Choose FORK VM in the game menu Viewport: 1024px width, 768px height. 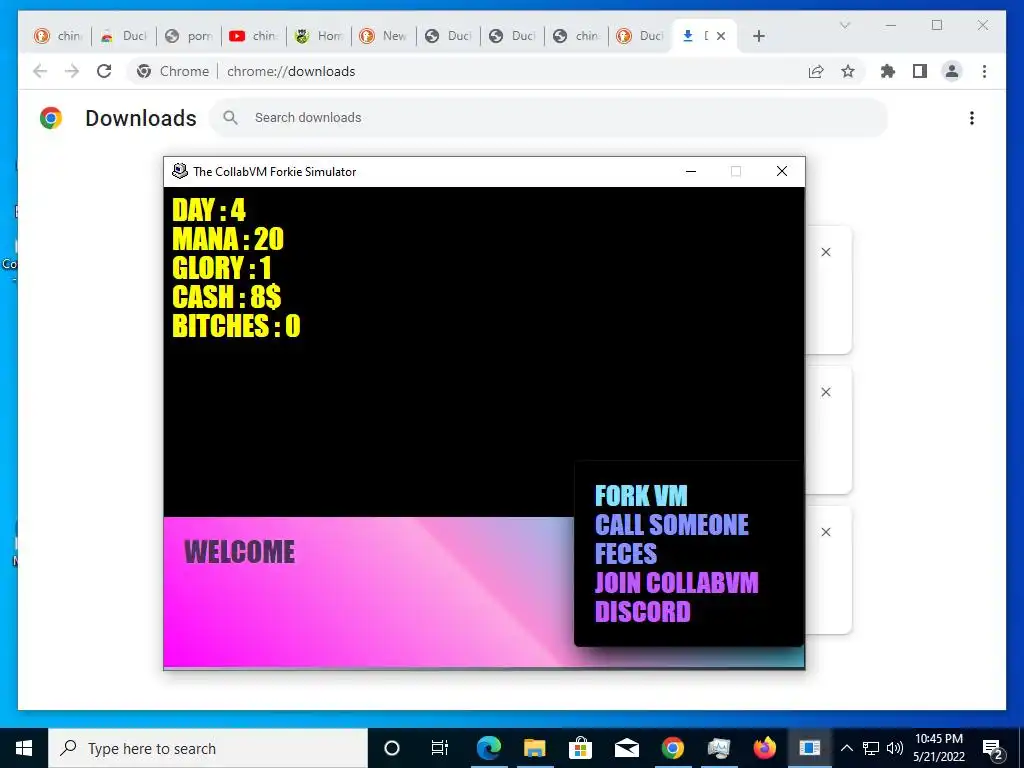641,496
